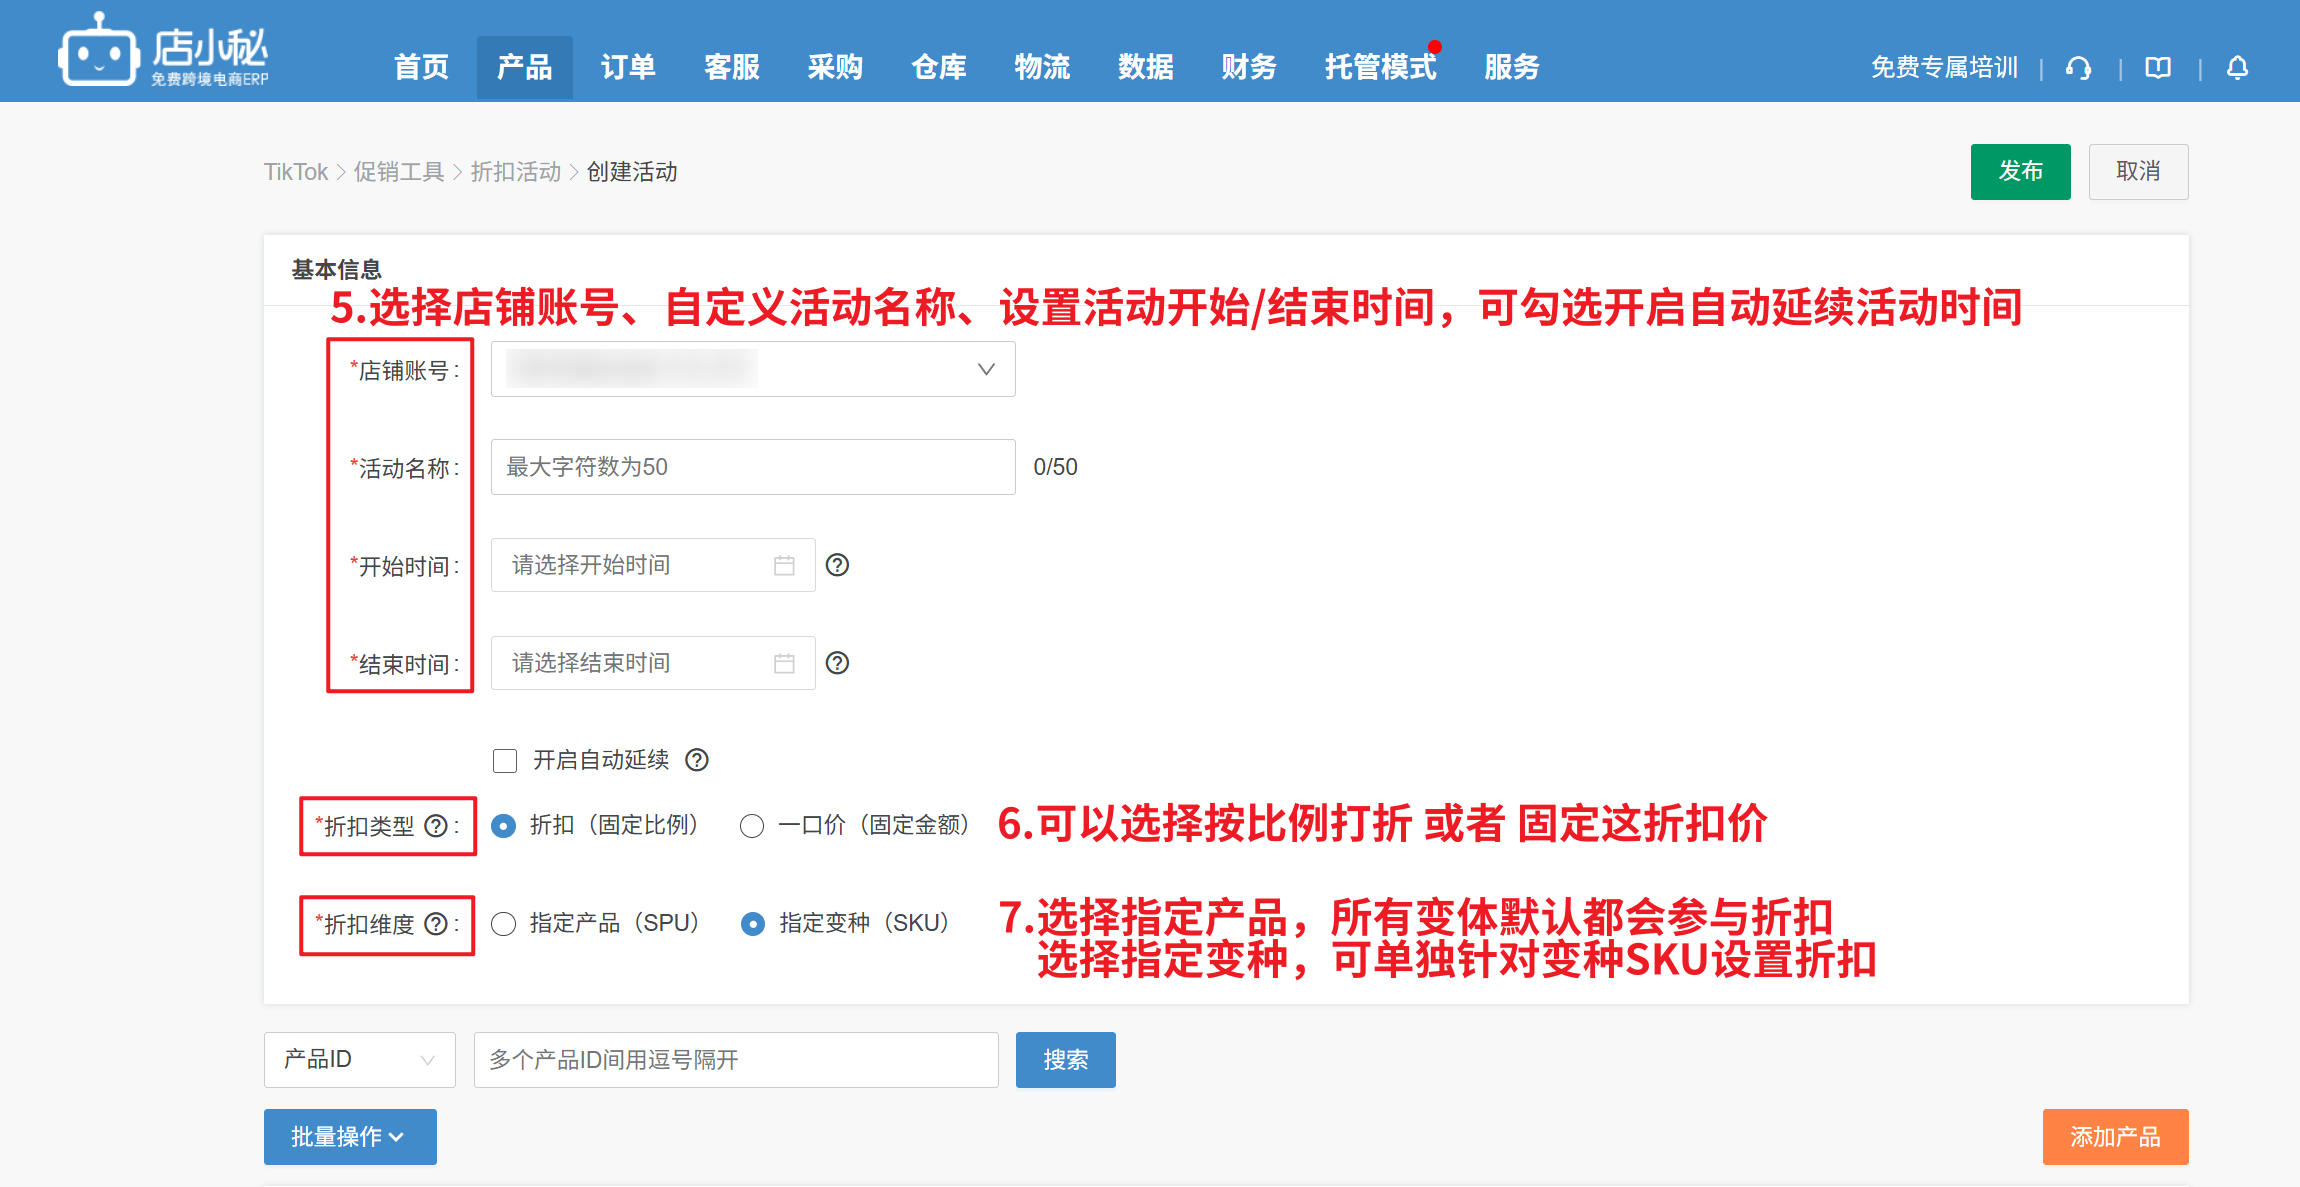Image resolution: width=2300 pixels, height=1187 pixels.
Task: Enable the 开启自动延续 checkbox
Action: [505, 761]
